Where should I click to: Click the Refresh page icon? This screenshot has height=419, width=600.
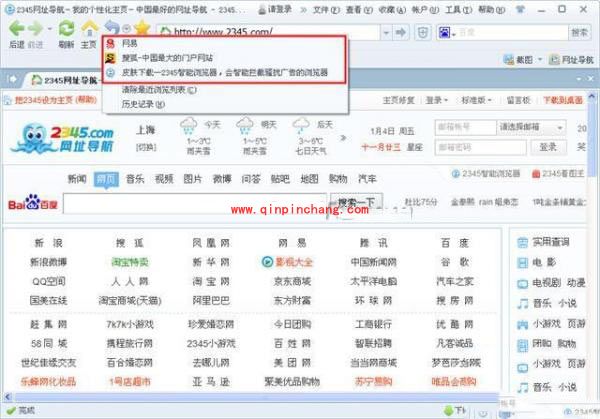coord(65,27)
